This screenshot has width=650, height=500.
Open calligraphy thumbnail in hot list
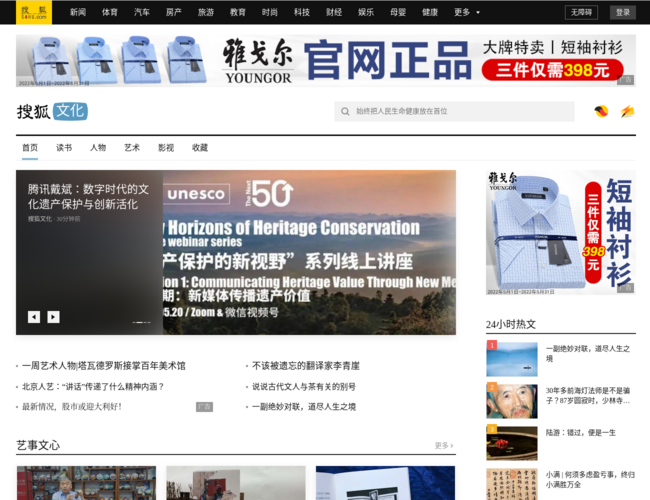point(512,484)
